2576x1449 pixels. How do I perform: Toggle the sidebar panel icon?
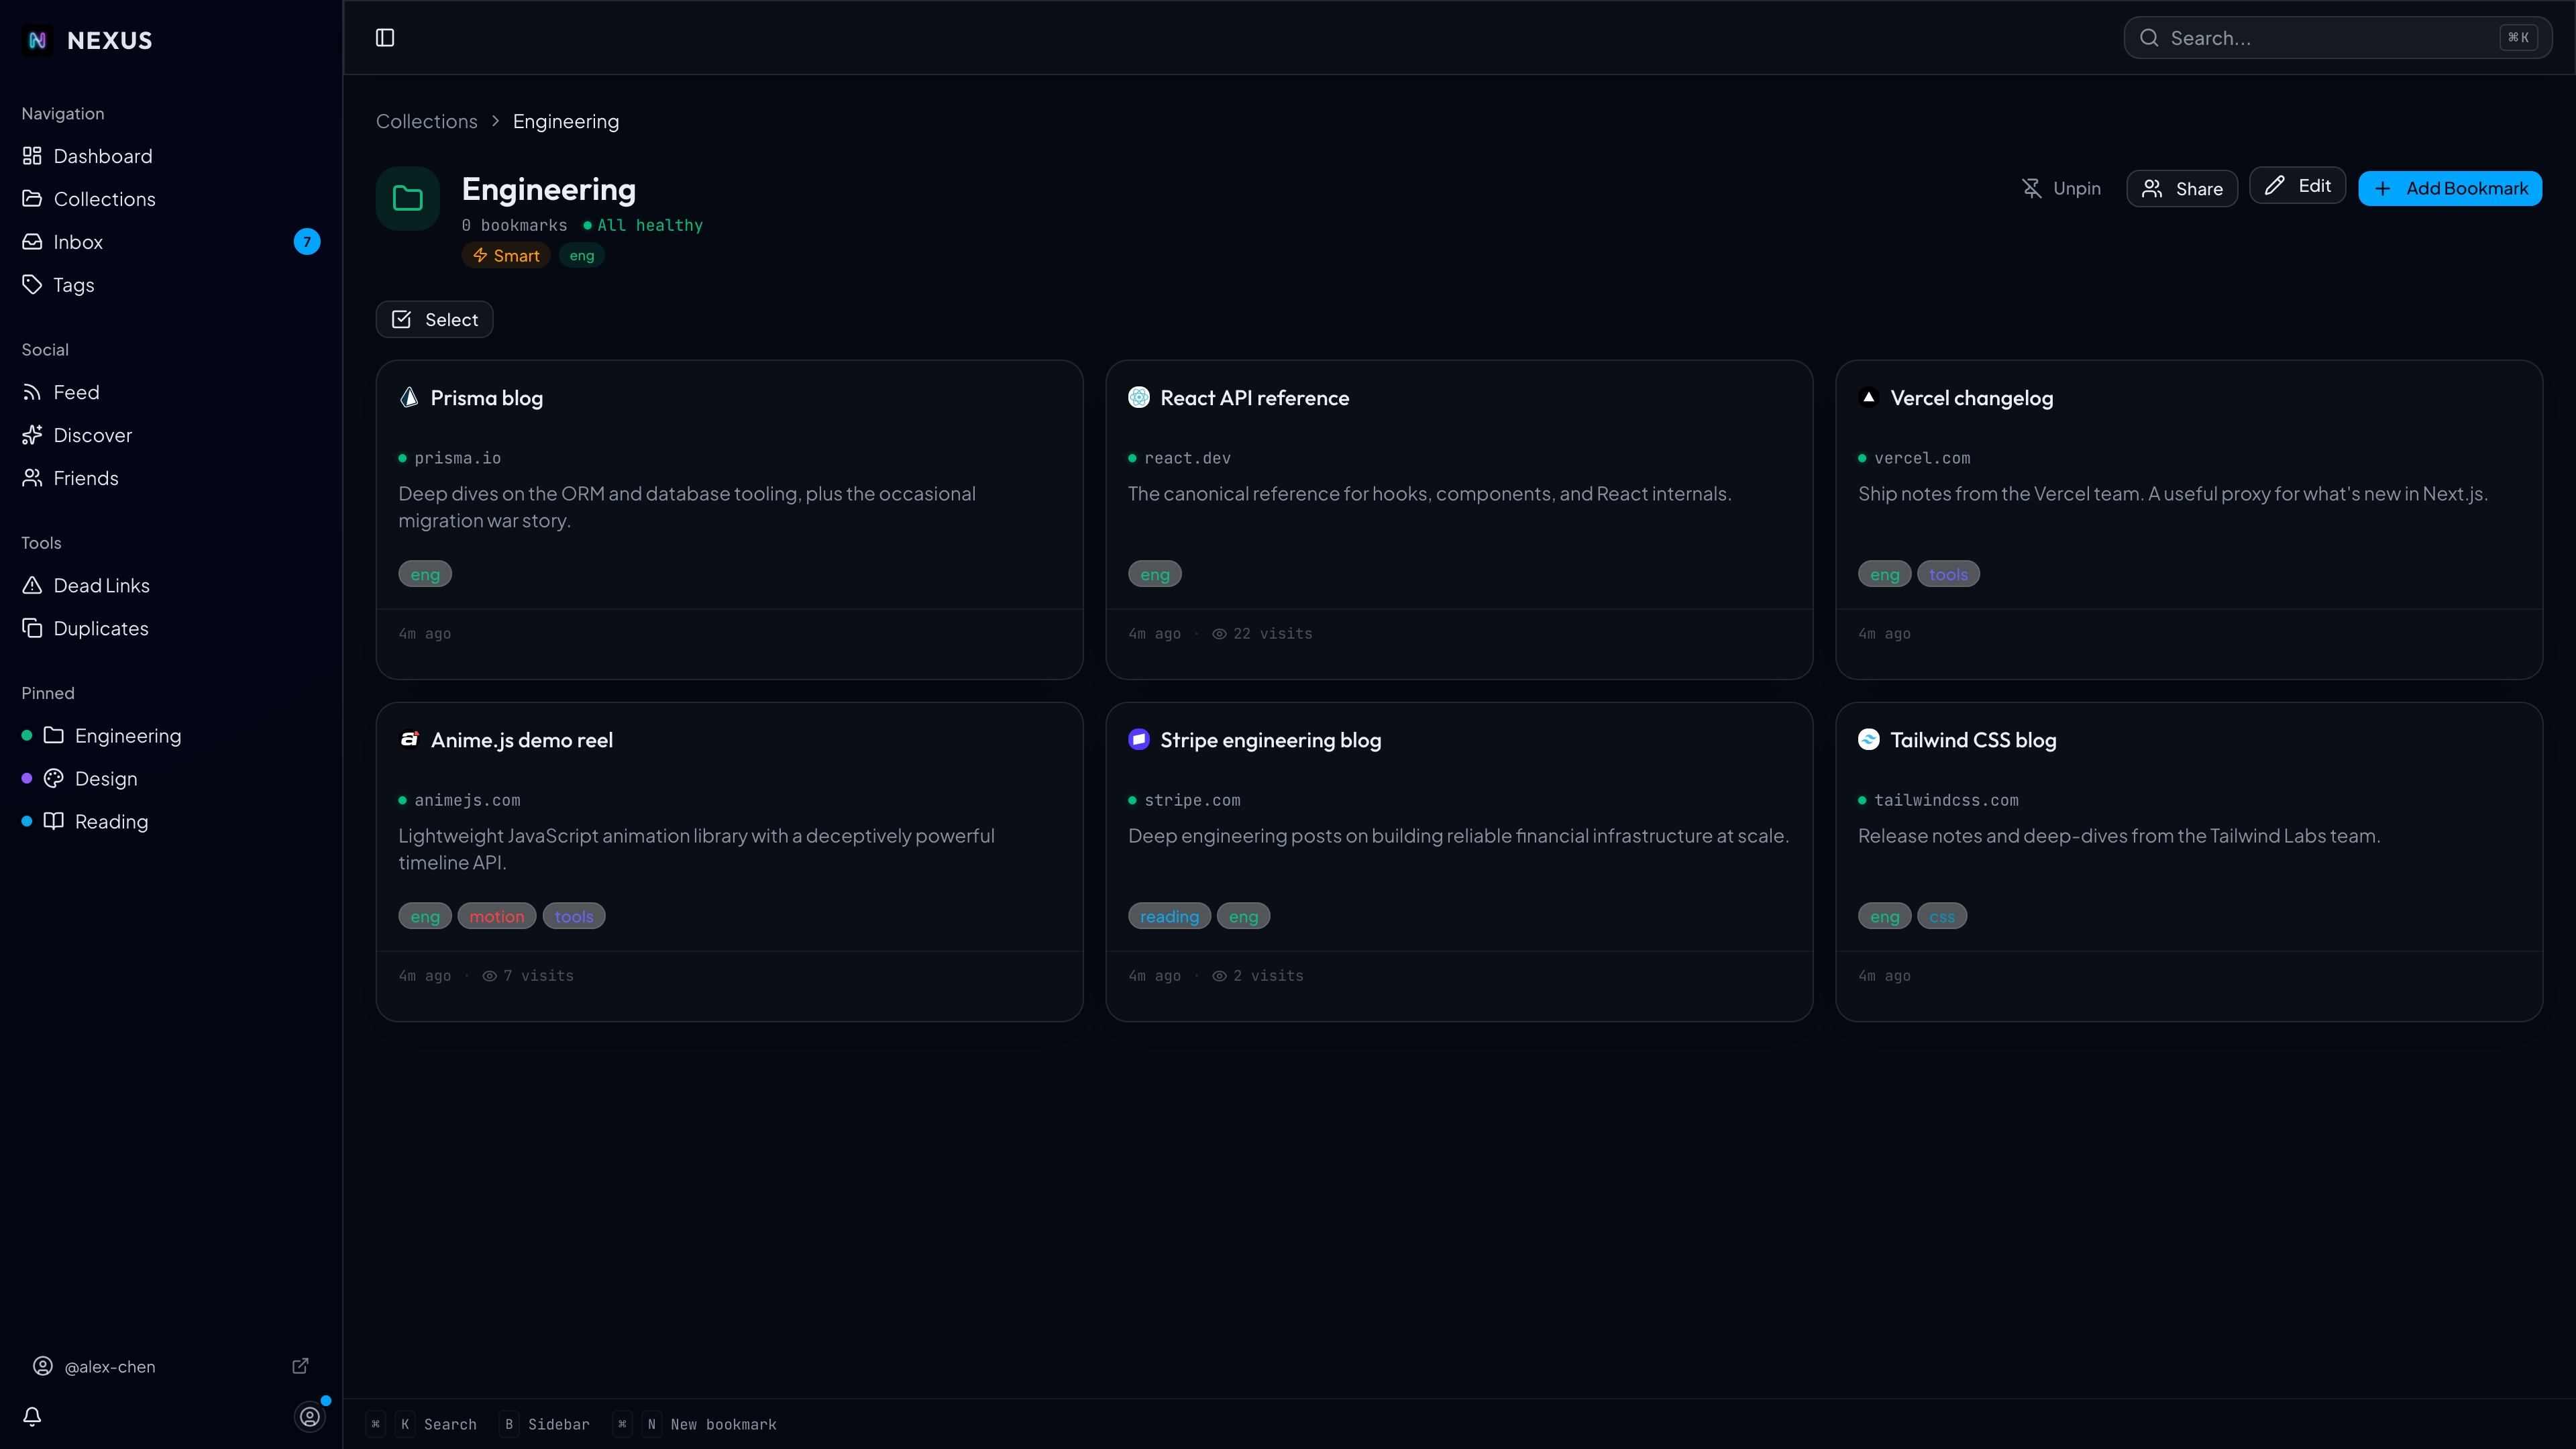385,38
